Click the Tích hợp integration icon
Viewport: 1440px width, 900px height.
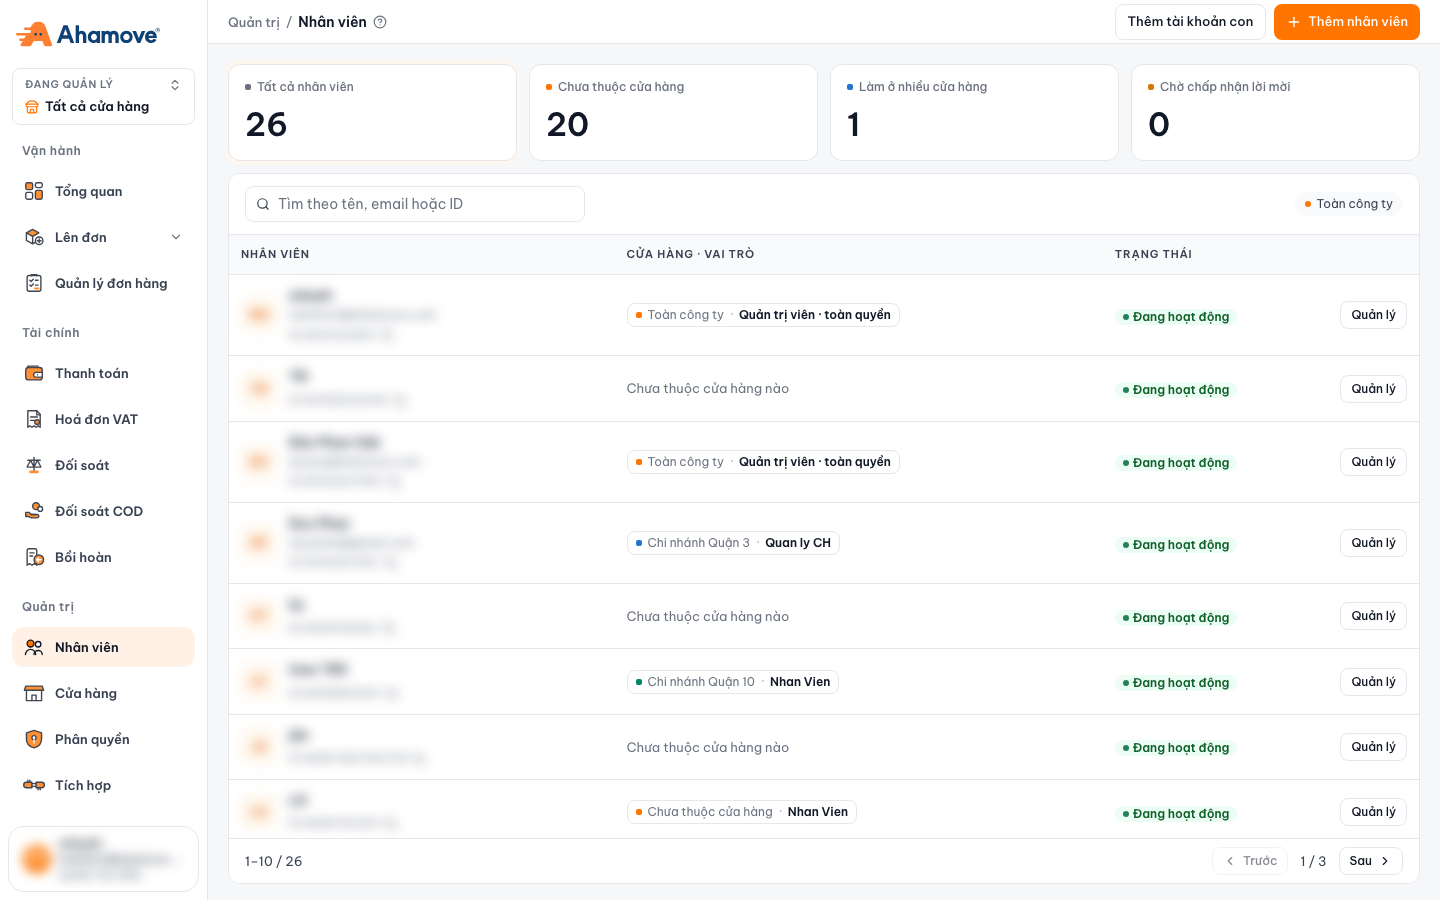[x=34, y=785]
